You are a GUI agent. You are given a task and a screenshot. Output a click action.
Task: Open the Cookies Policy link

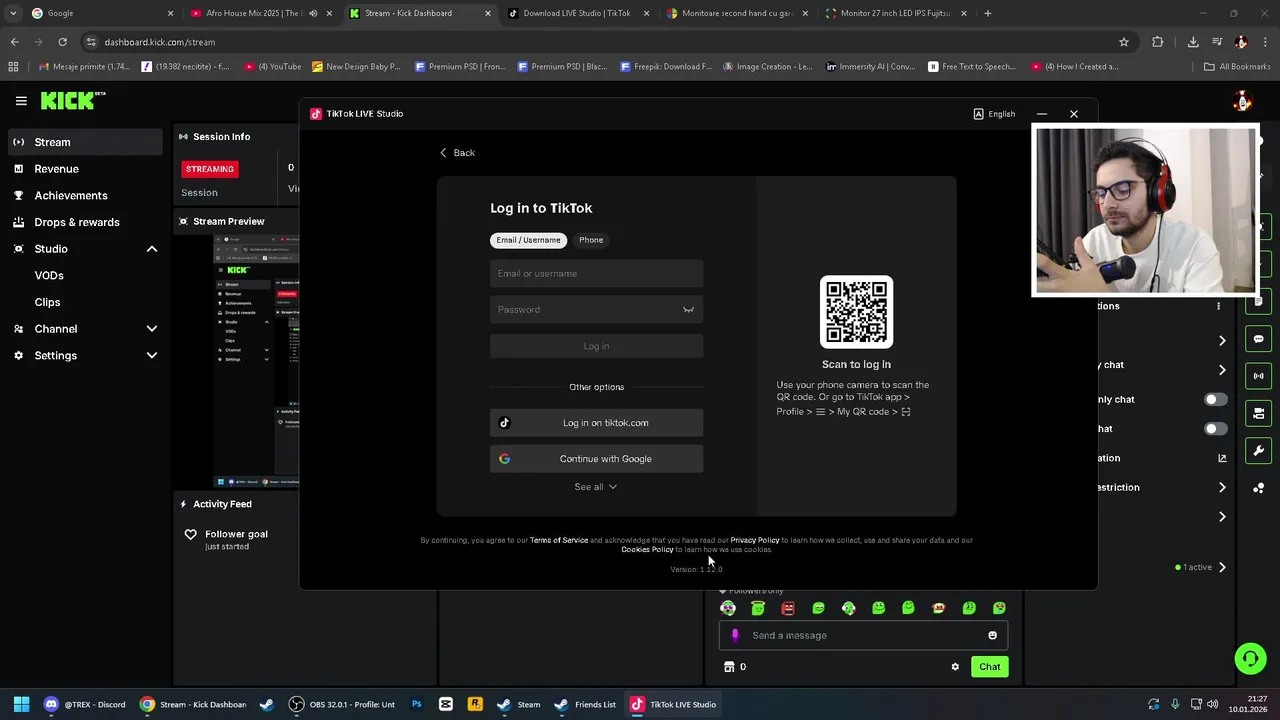coord(647,549)
